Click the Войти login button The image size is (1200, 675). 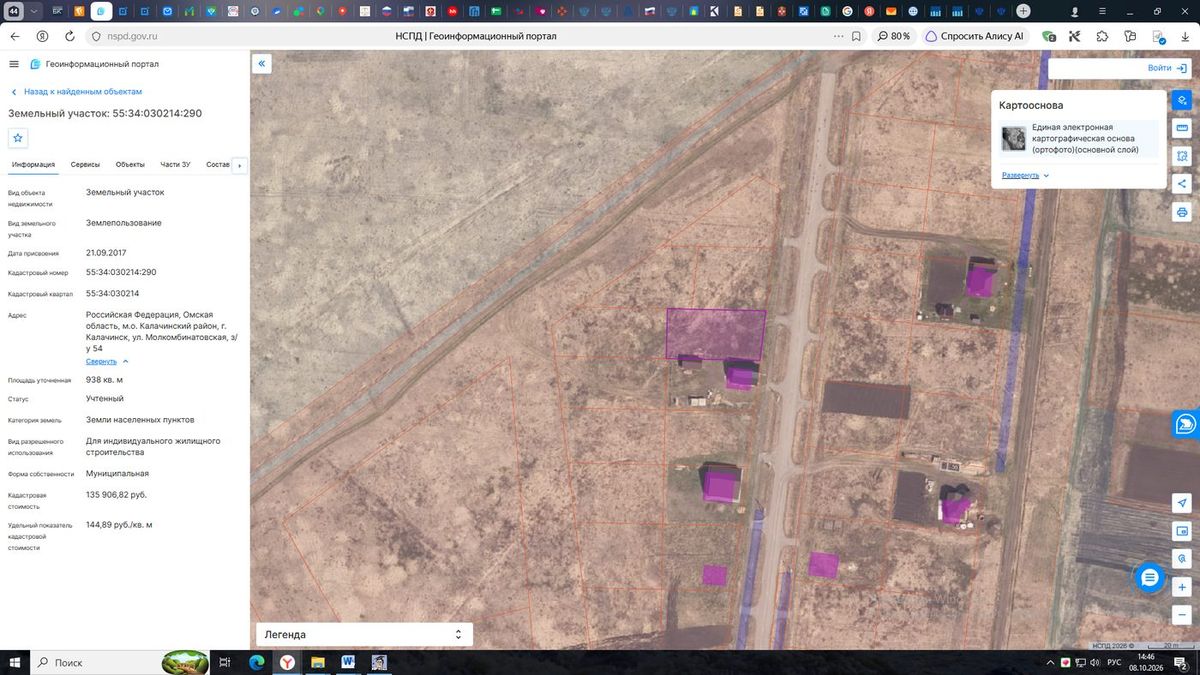coord(1165,68)
